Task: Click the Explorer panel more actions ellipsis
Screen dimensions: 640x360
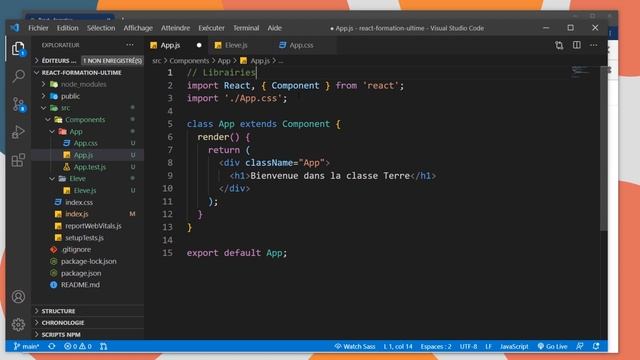Action: pos(130,45)
